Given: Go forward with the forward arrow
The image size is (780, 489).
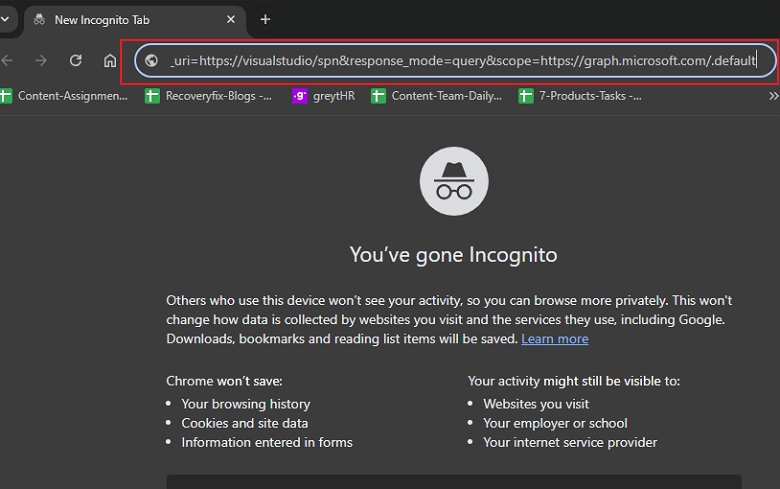Looking at the screenshot, I should point(41,61).
